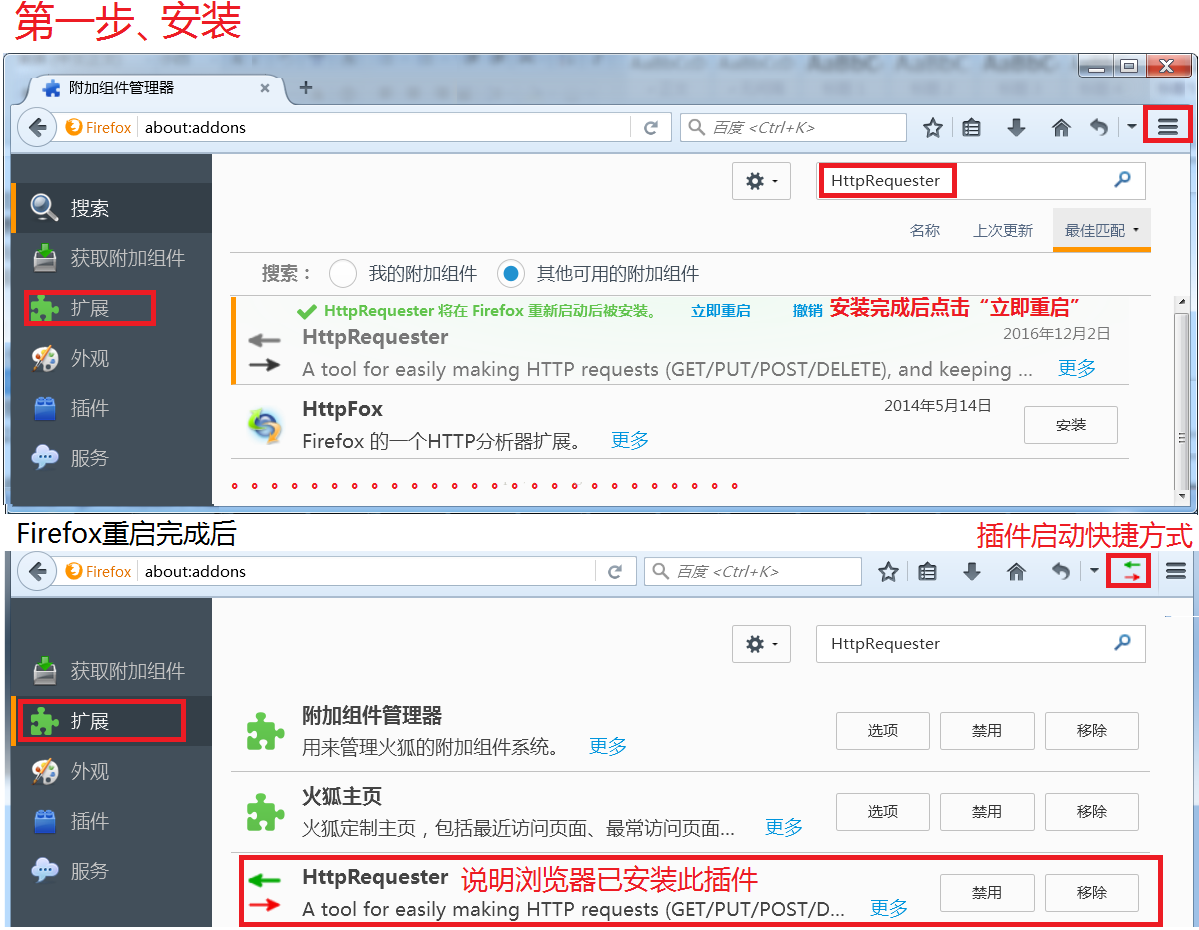The image size is (1199, 930).
Task: Click 移除 for 附加组件管理器
Action: pos(1091,730)
